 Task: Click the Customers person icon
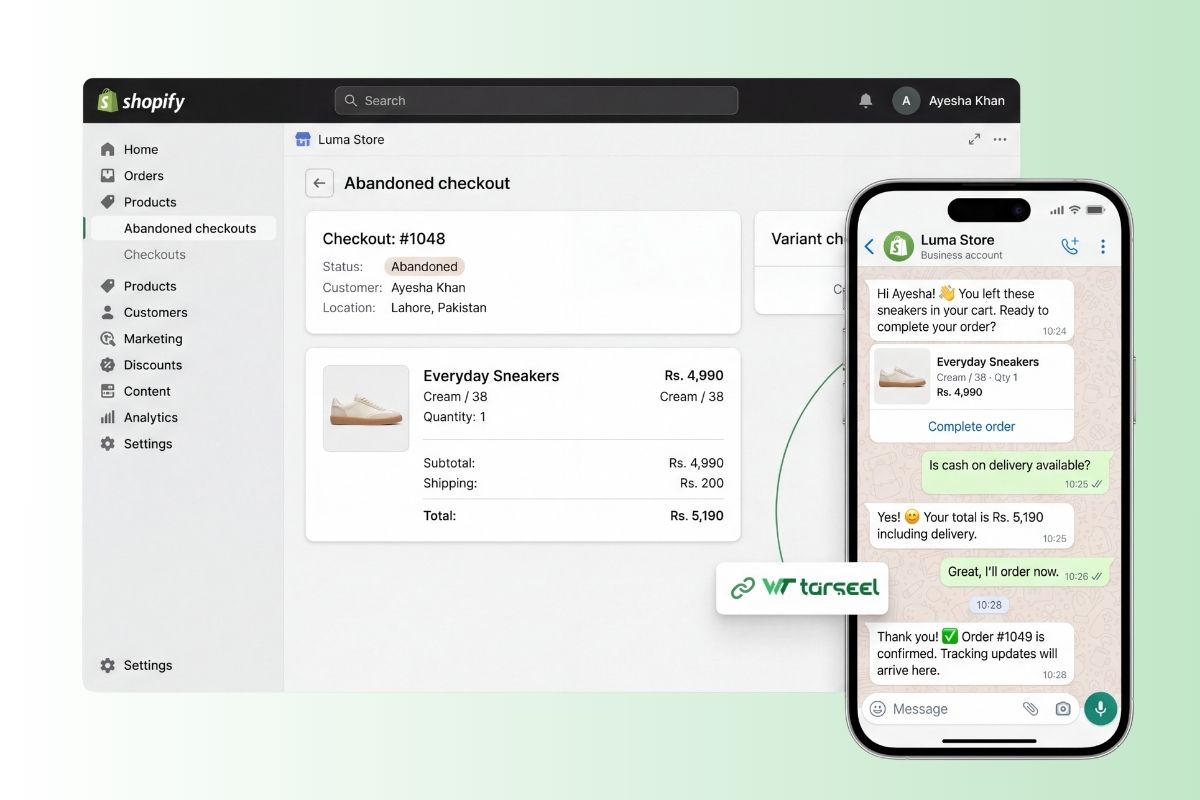click(108, 312)
